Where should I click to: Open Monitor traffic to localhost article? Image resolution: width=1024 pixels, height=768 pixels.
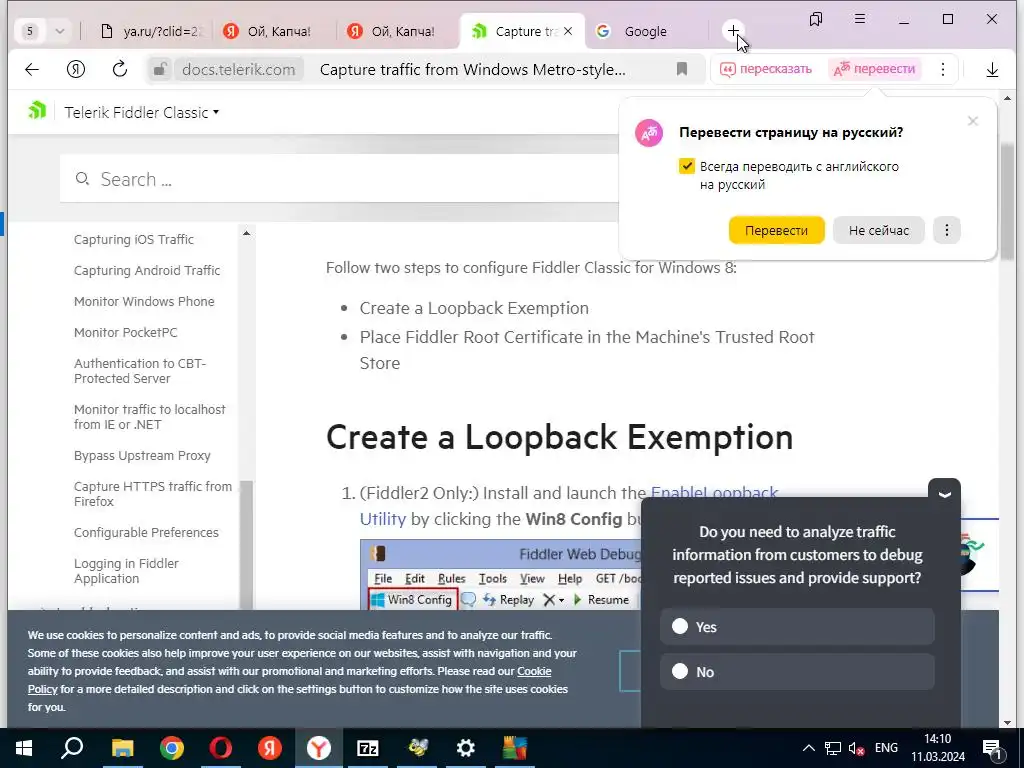pyautogui.click(x=150, y=417)
